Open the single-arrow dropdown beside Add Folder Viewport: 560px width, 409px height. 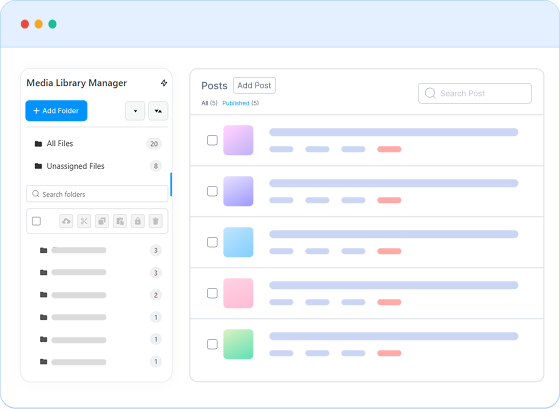click(135, 111)
